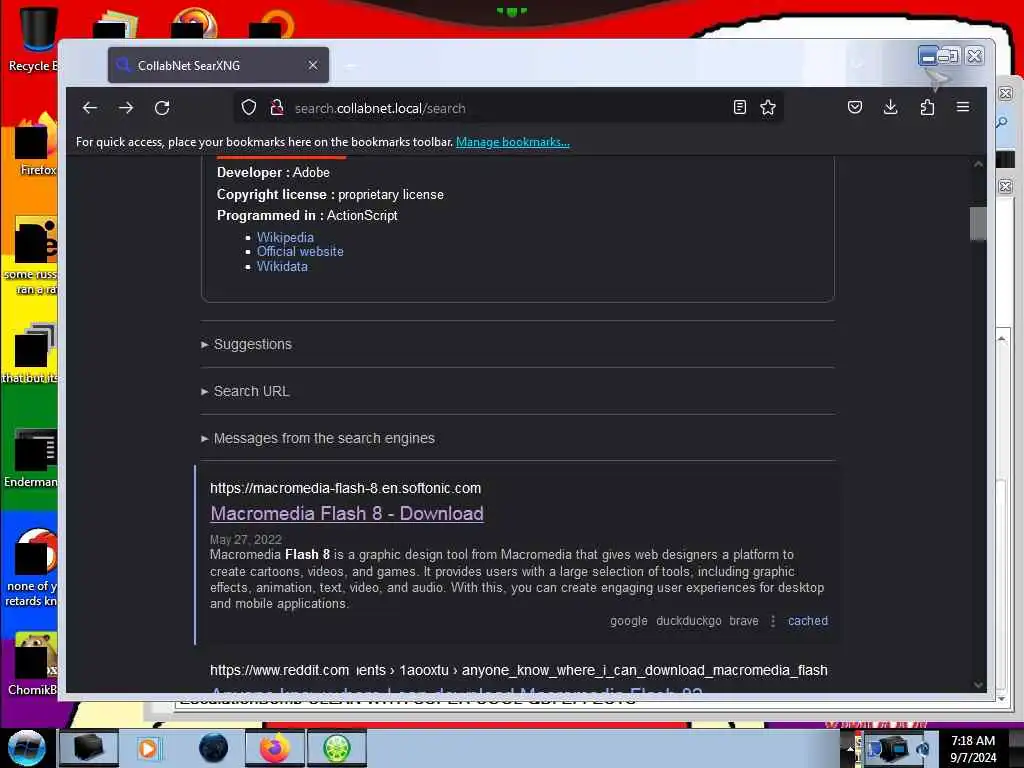Click the page scrollbar thumb
1024x768 pixels.
(978, 223)
